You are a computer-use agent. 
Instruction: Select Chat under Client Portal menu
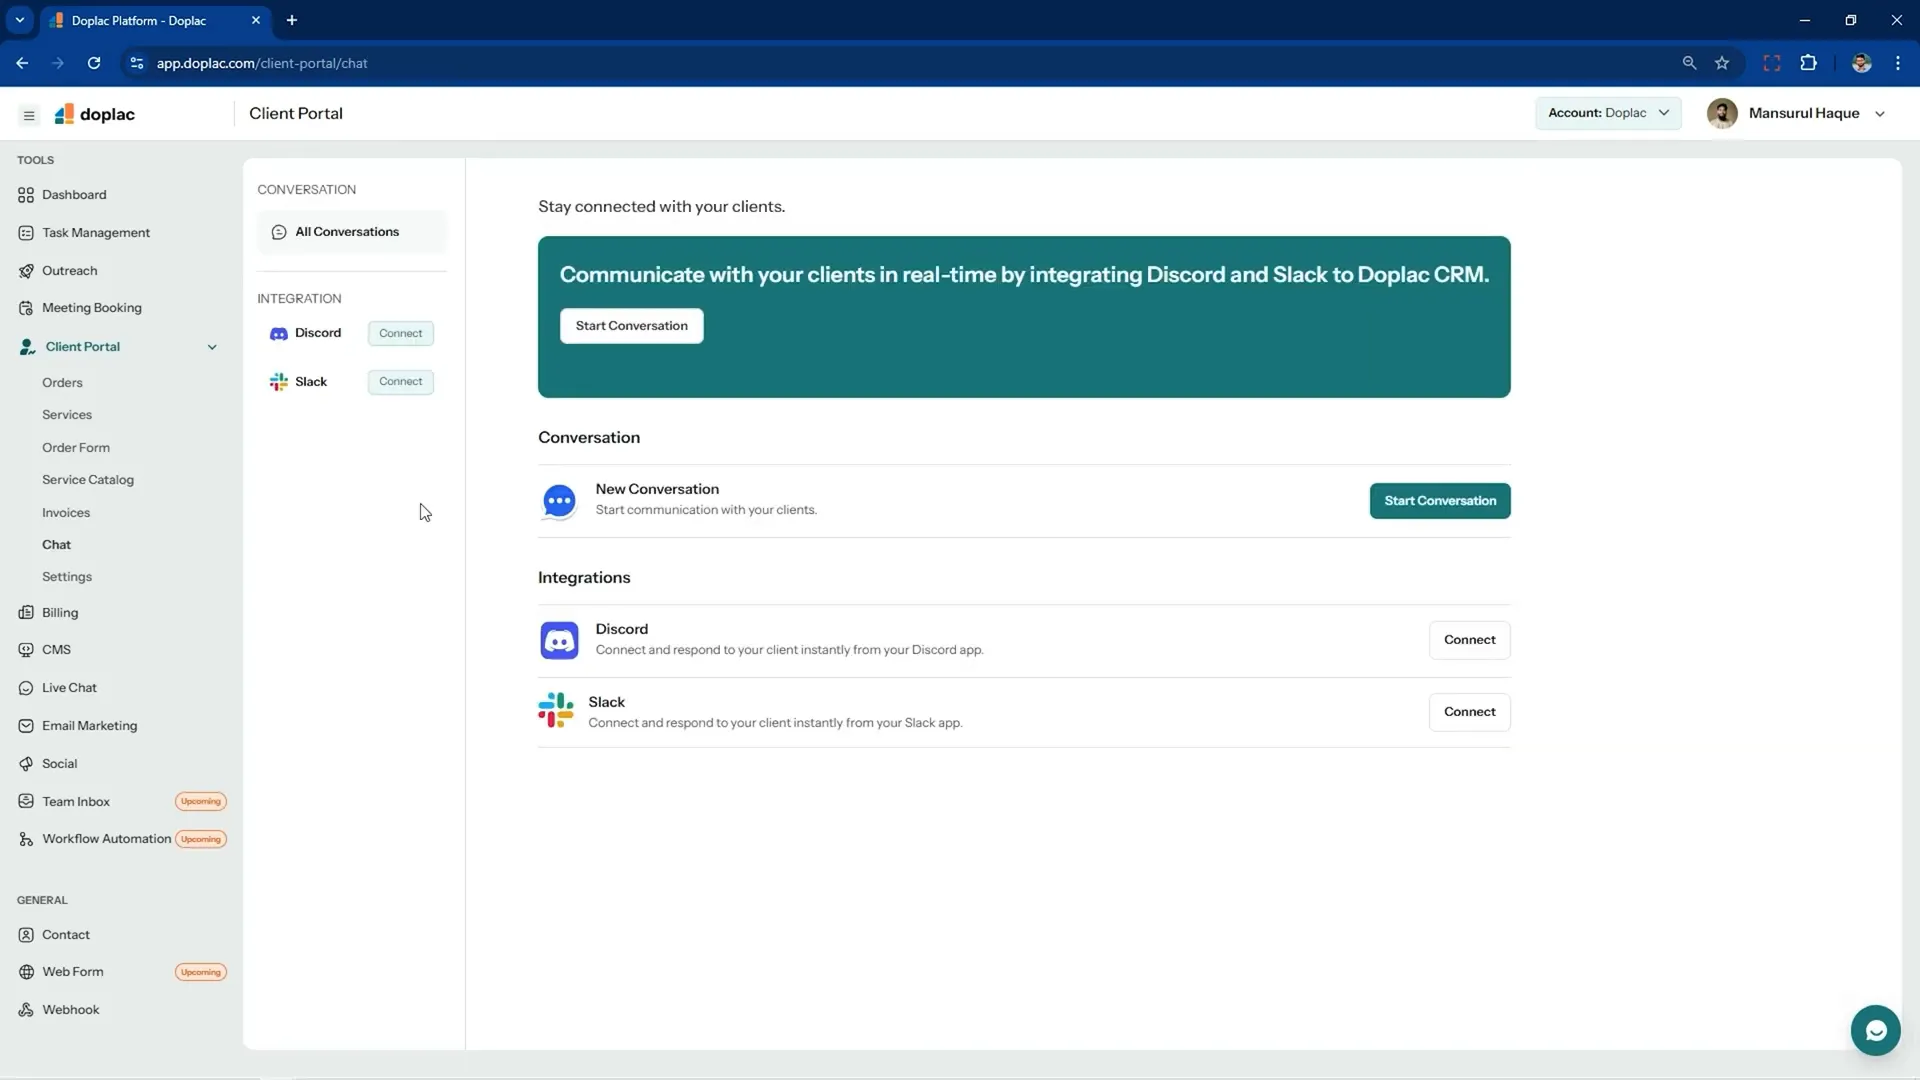coord(55,545)
